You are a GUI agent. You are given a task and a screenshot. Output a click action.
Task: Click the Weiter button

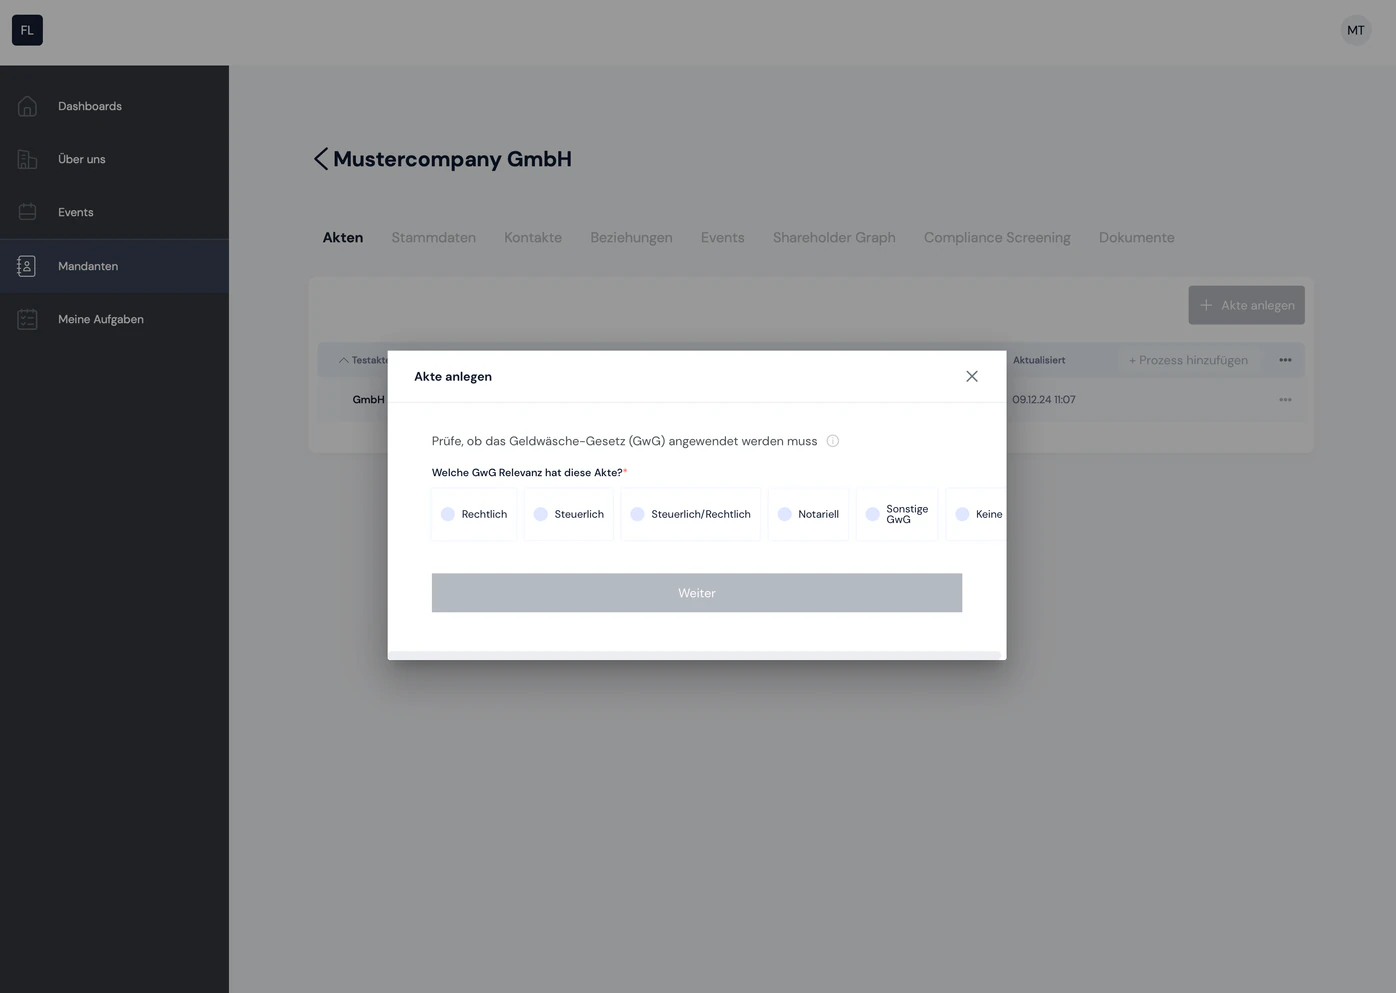tap(697, 593)
